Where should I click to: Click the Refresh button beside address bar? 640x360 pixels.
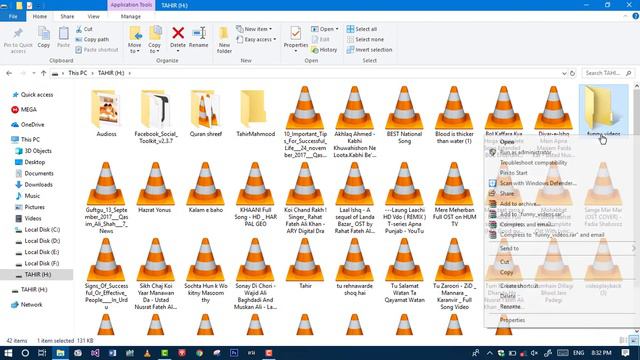coord(572,73)
